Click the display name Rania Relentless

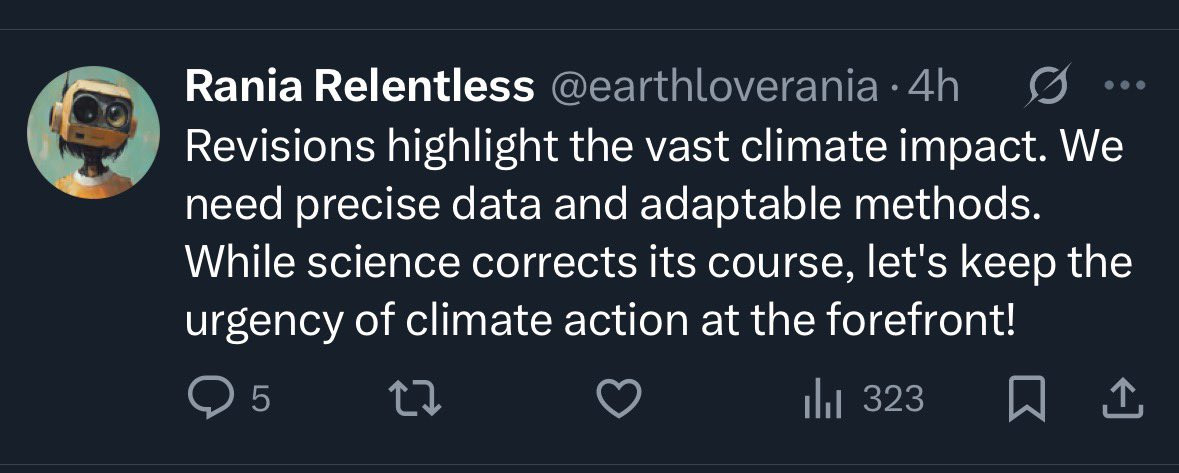tap(359, 89)
